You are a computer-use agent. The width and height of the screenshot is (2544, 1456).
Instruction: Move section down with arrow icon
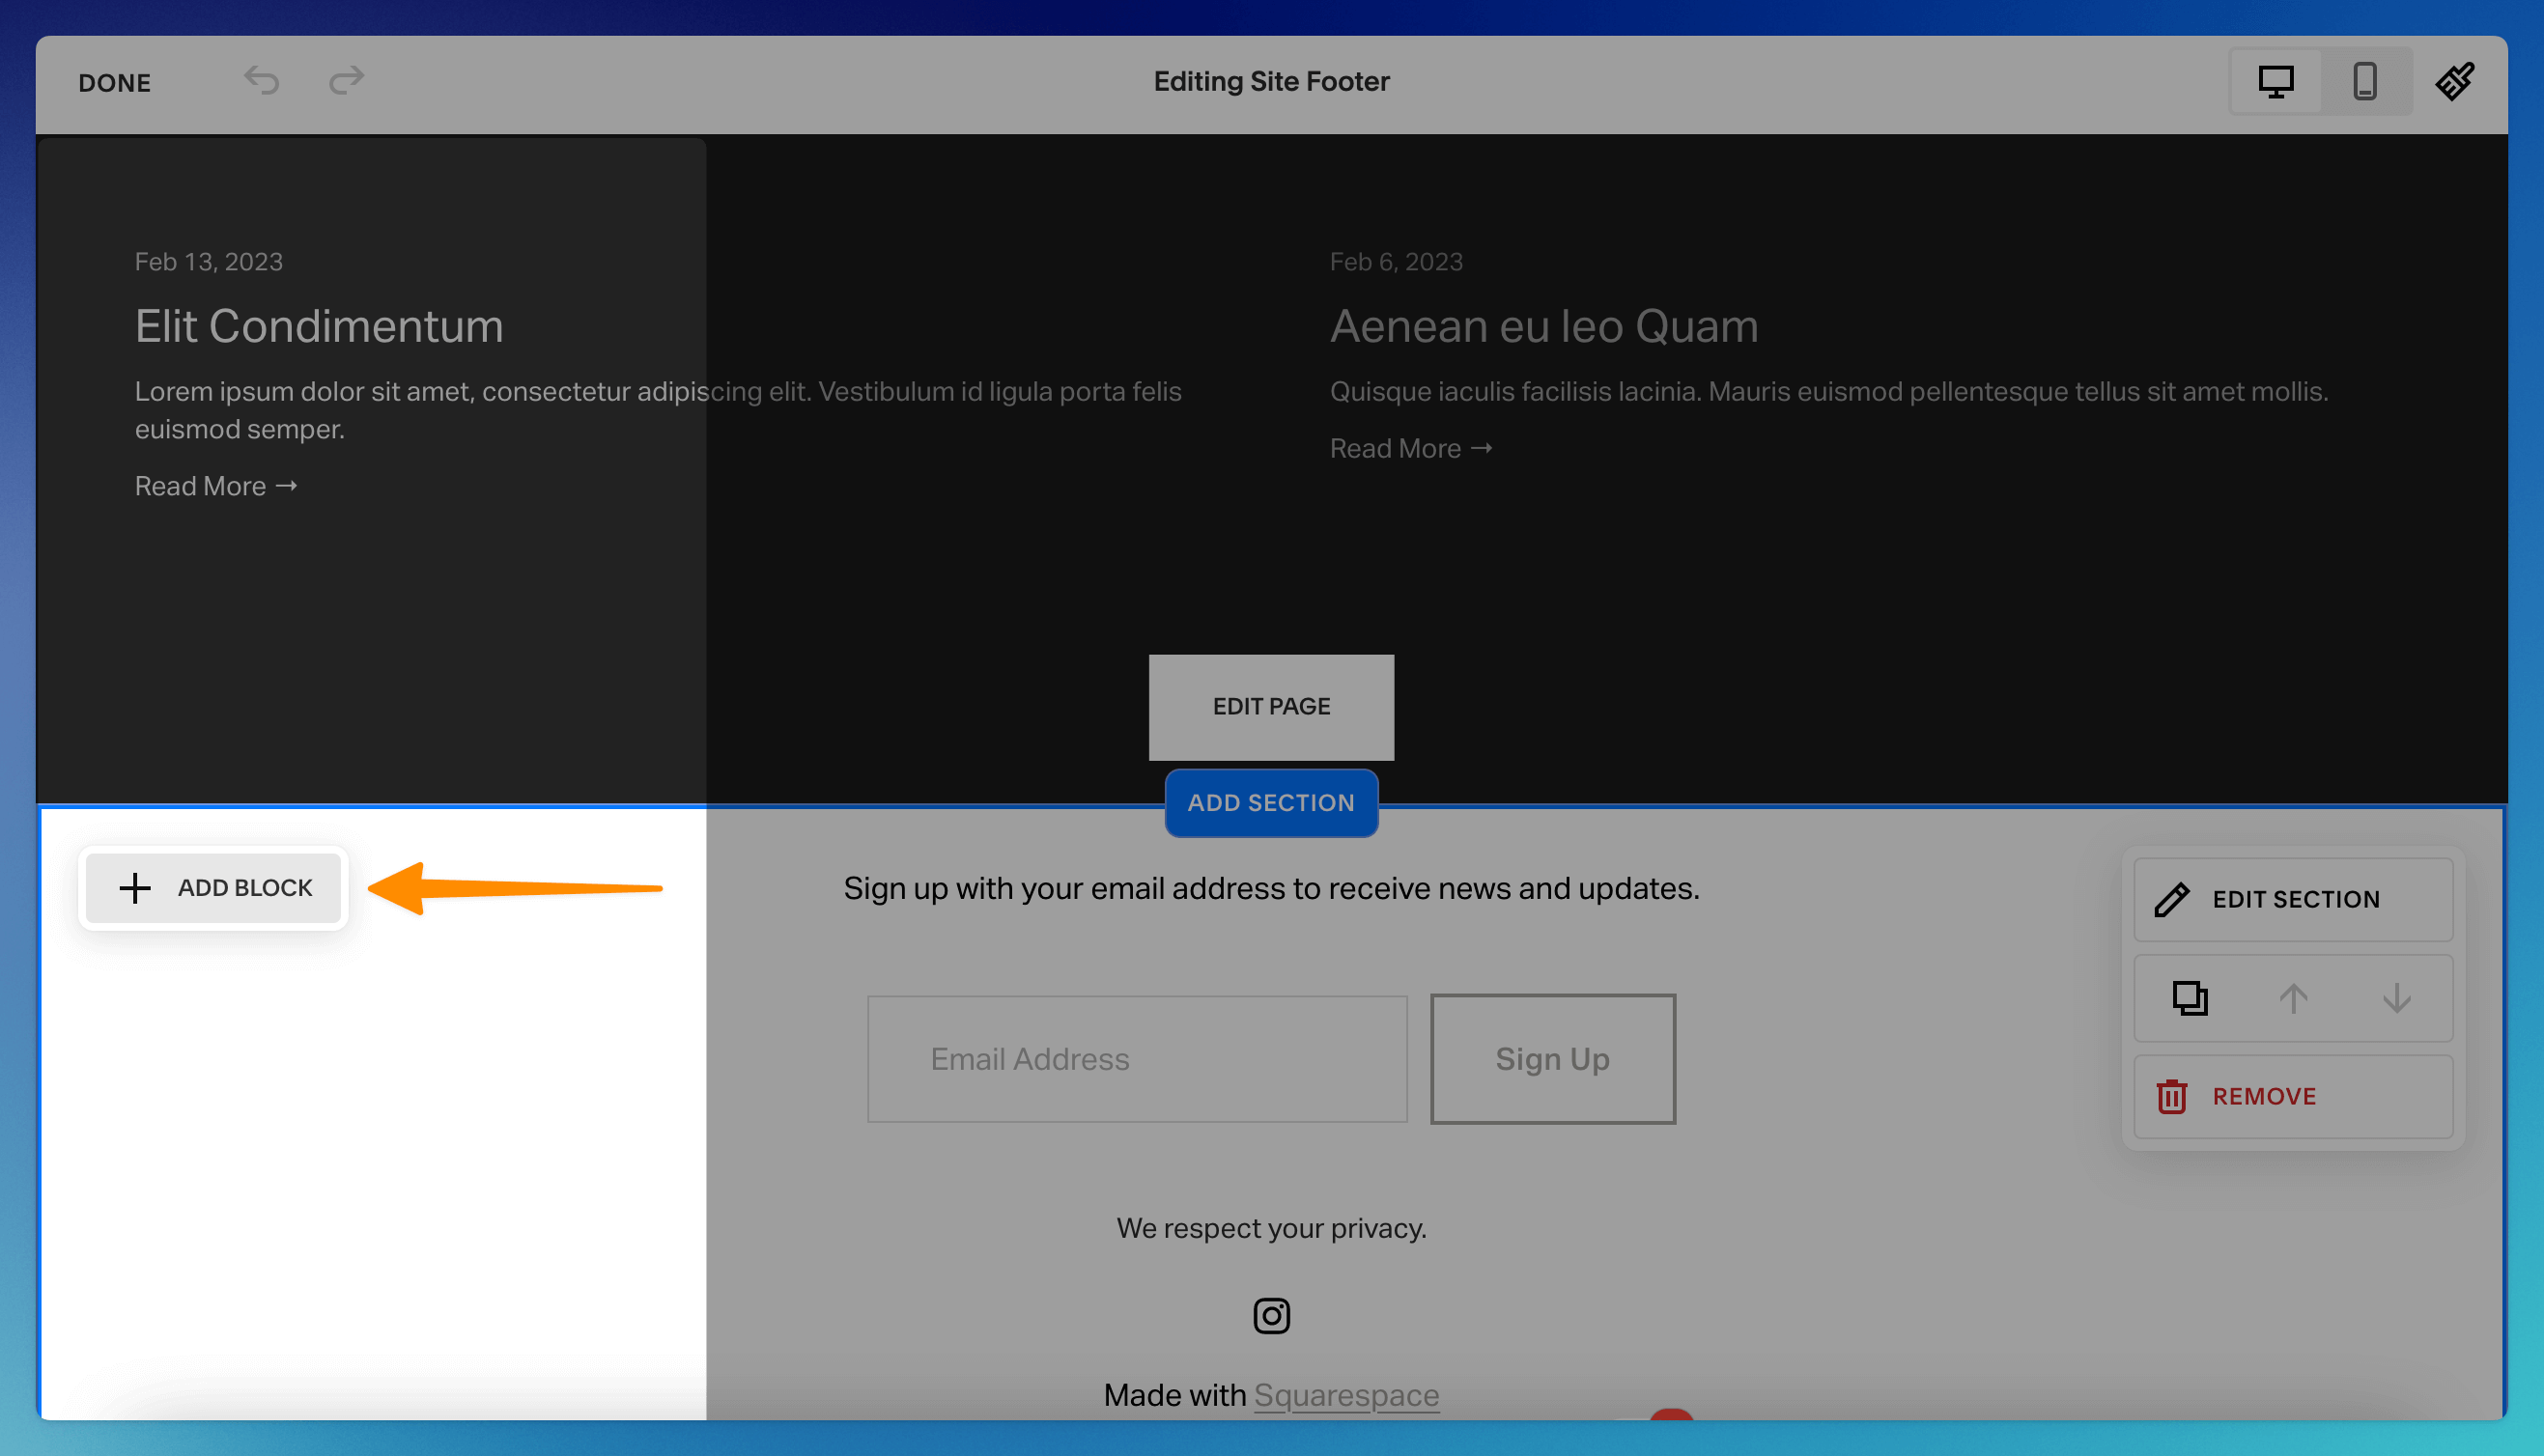click(x=2396, y=998)
